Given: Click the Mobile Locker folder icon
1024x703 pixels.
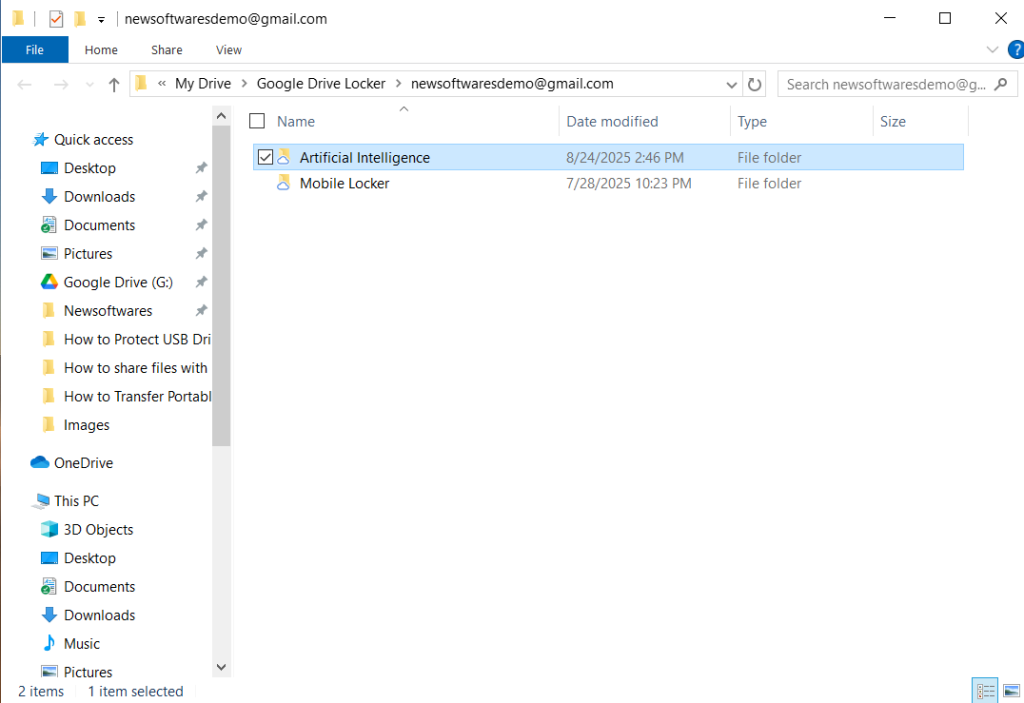Looking at the screenshot, I should click(x=283, y=183).
